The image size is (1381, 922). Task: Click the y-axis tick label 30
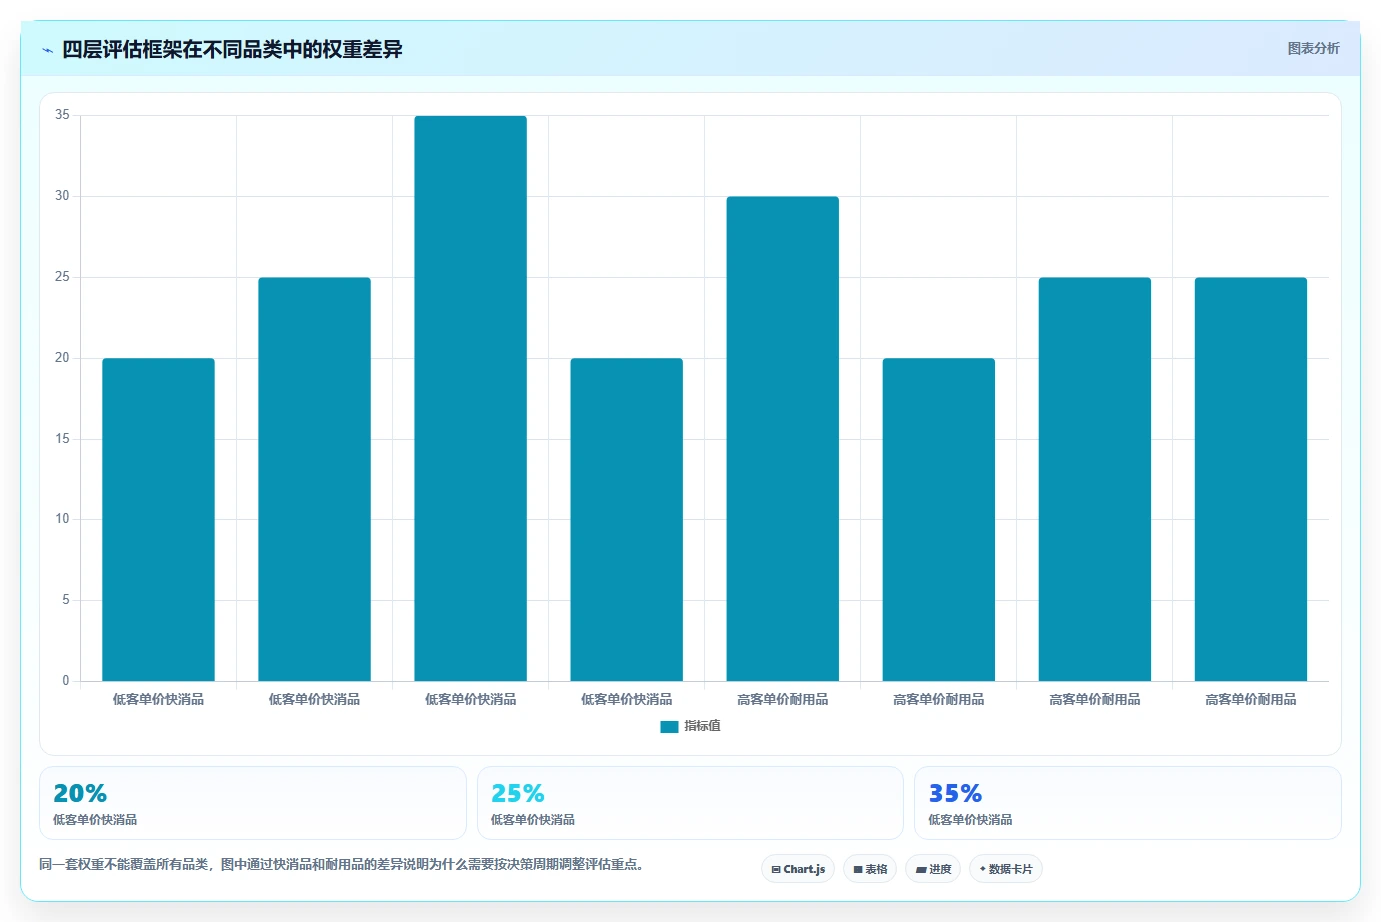(62, 196)
